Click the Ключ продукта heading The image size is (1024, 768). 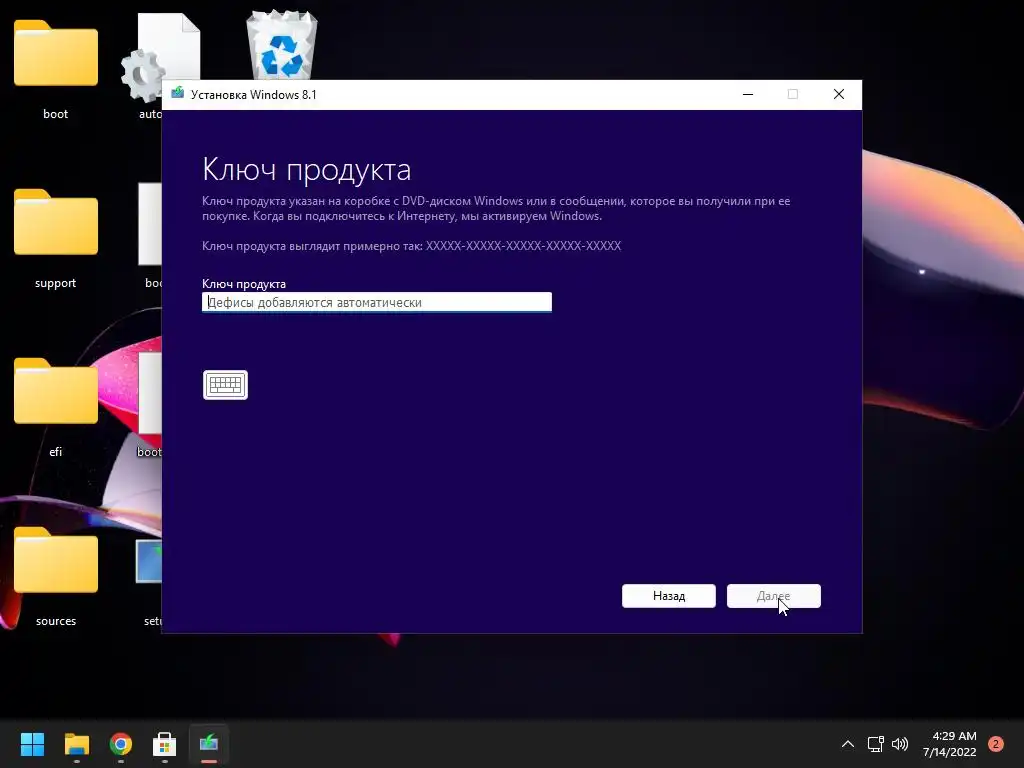pyautogui.click(x=306, y=170)
